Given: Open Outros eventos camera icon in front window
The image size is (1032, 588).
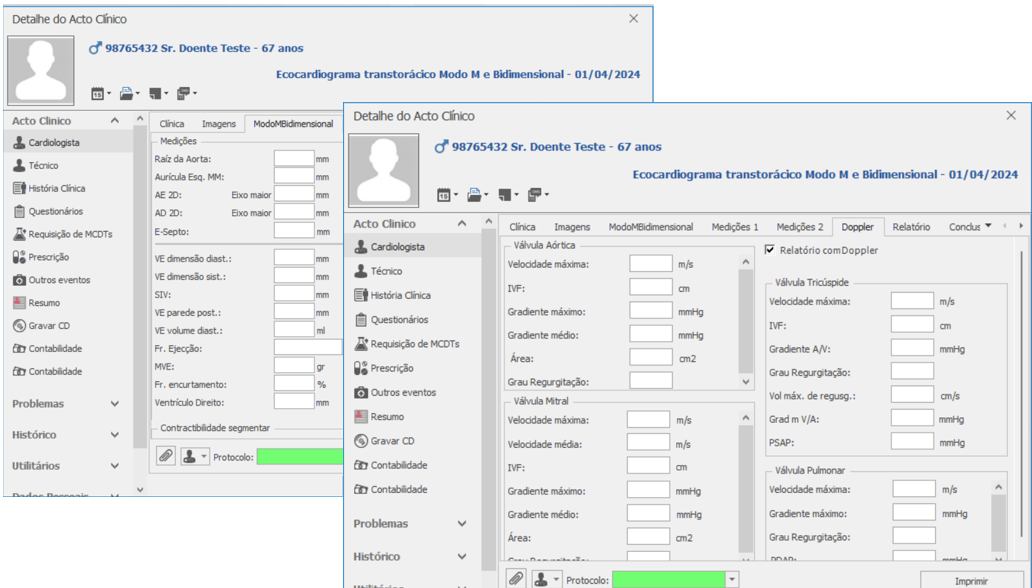Looking at the screenshot, I should coord(361,393).
